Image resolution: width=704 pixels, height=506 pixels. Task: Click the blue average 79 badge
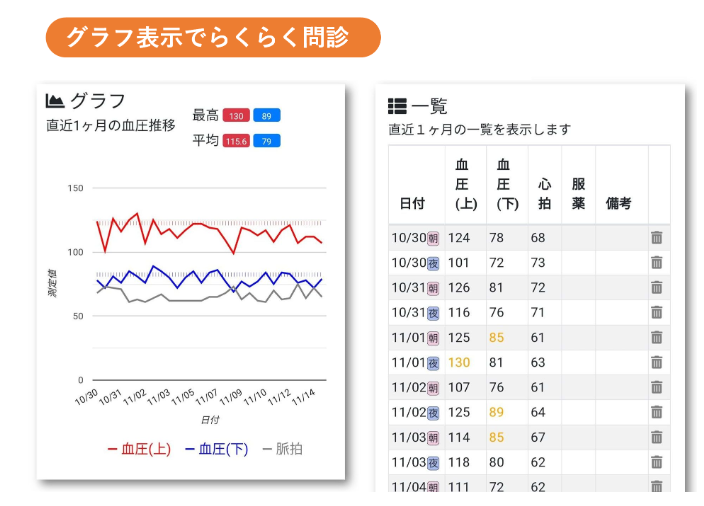pyautogui.click(x=266, y=141)
